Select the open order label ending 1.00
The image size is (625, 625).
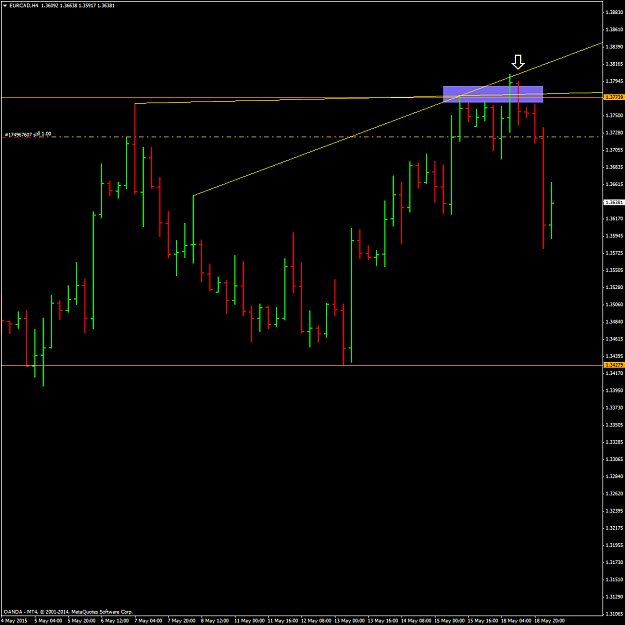pyautogui.click(x=28, y=134)
